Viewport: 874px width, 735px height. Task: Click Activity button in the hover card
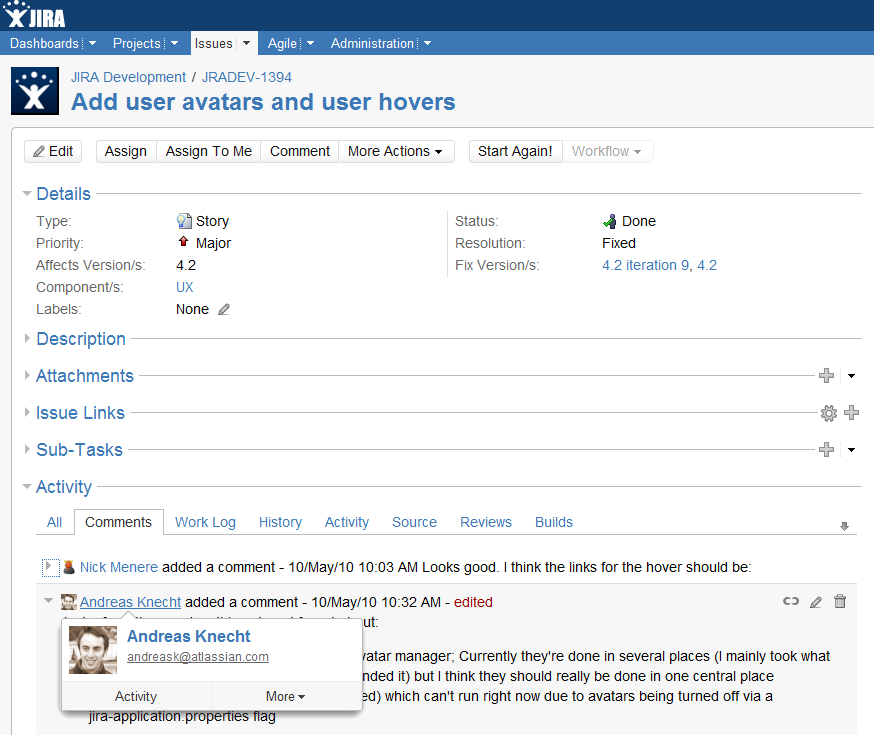(136, 697)
